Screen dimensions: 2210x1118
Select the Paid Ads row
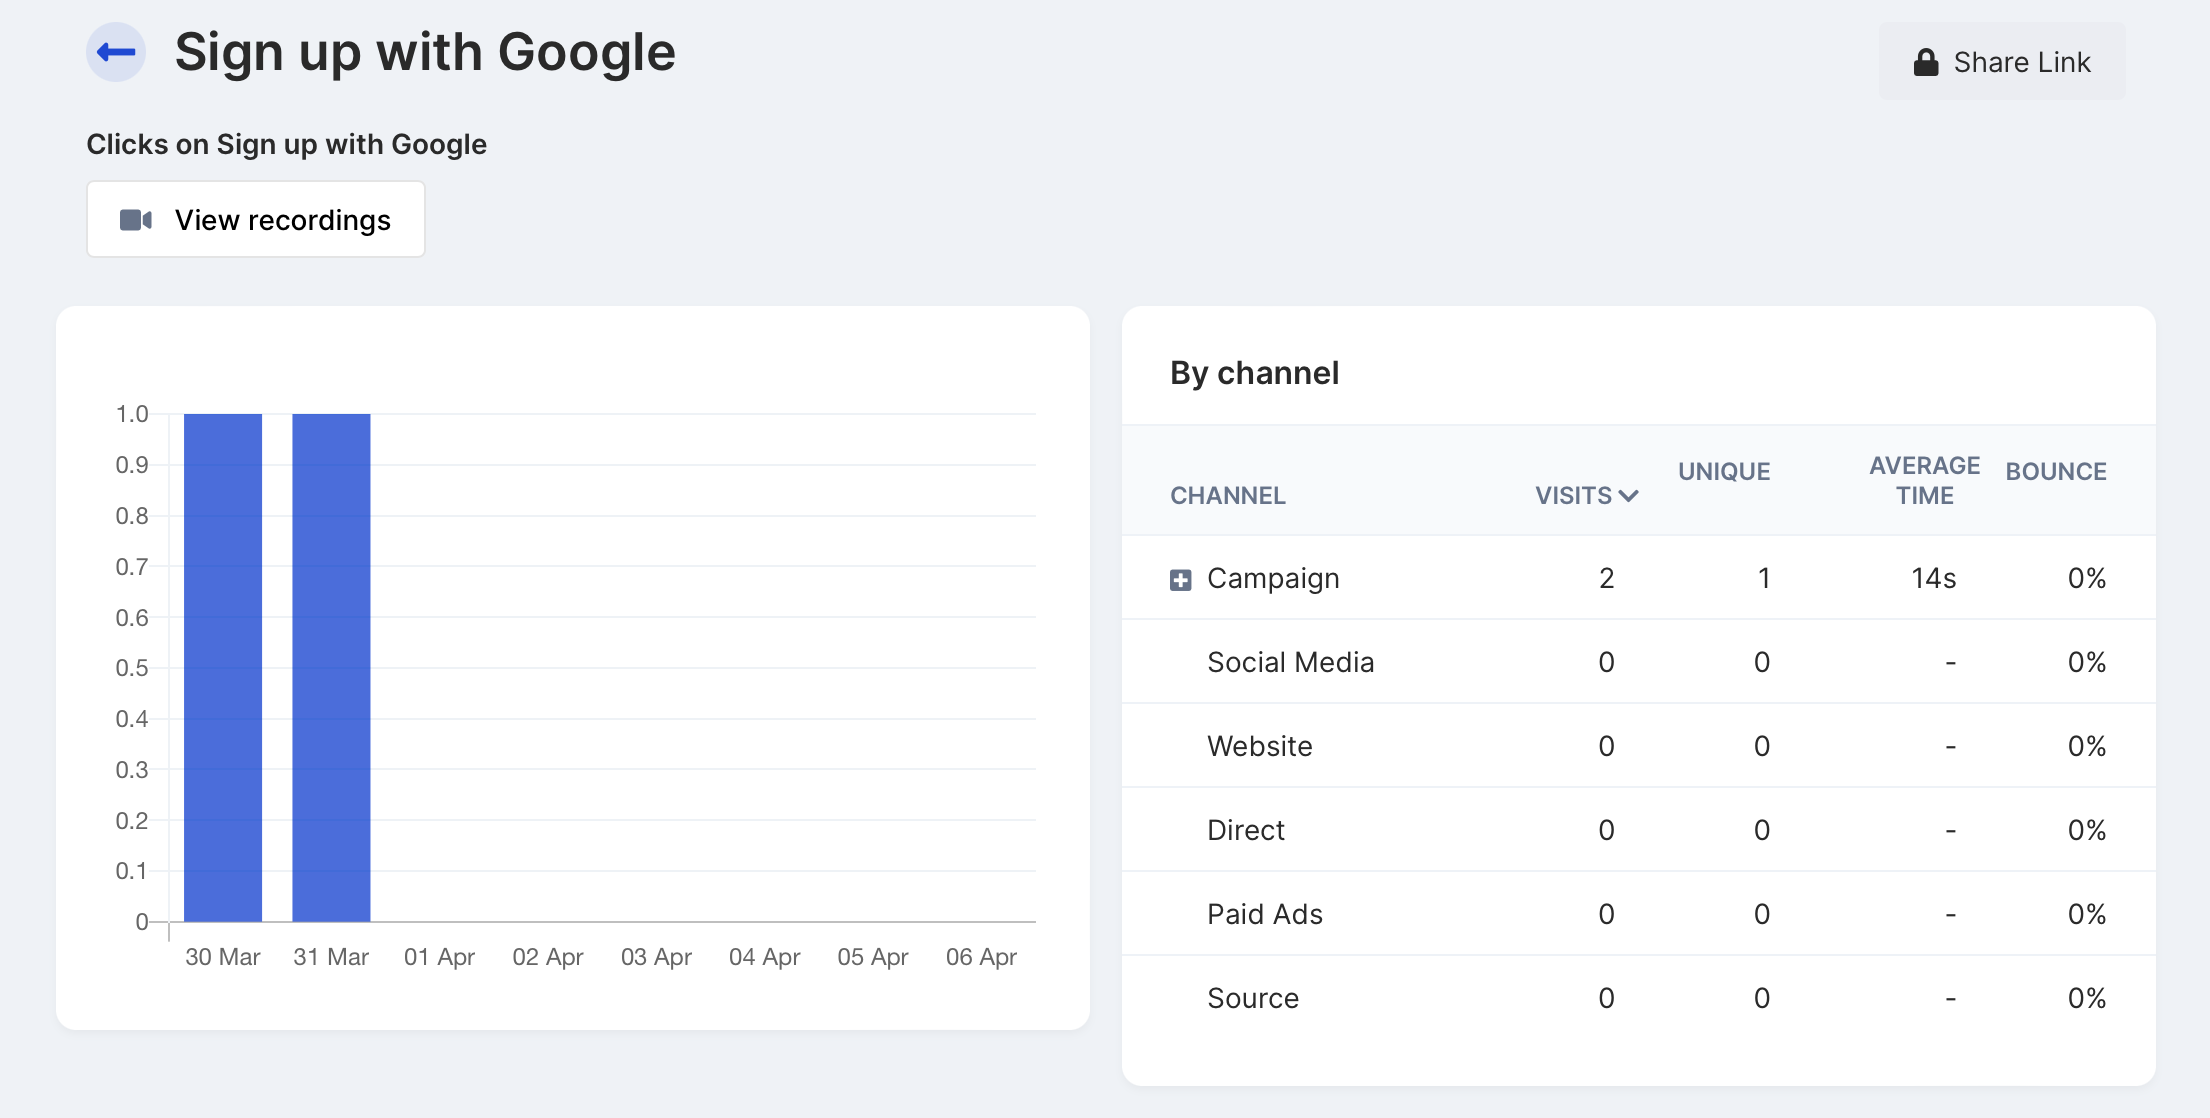1264,913
